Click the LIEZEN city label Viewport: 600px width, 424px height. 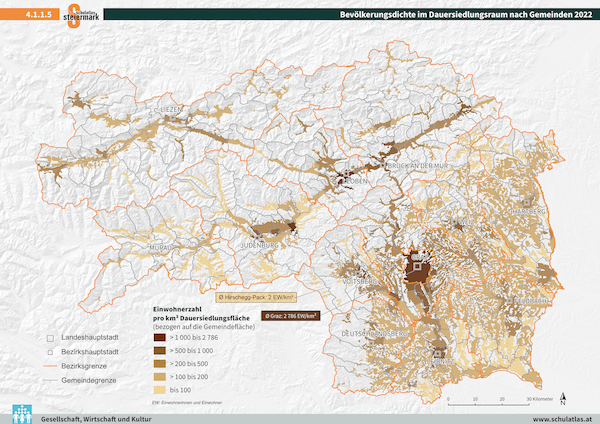coord(171,110)
